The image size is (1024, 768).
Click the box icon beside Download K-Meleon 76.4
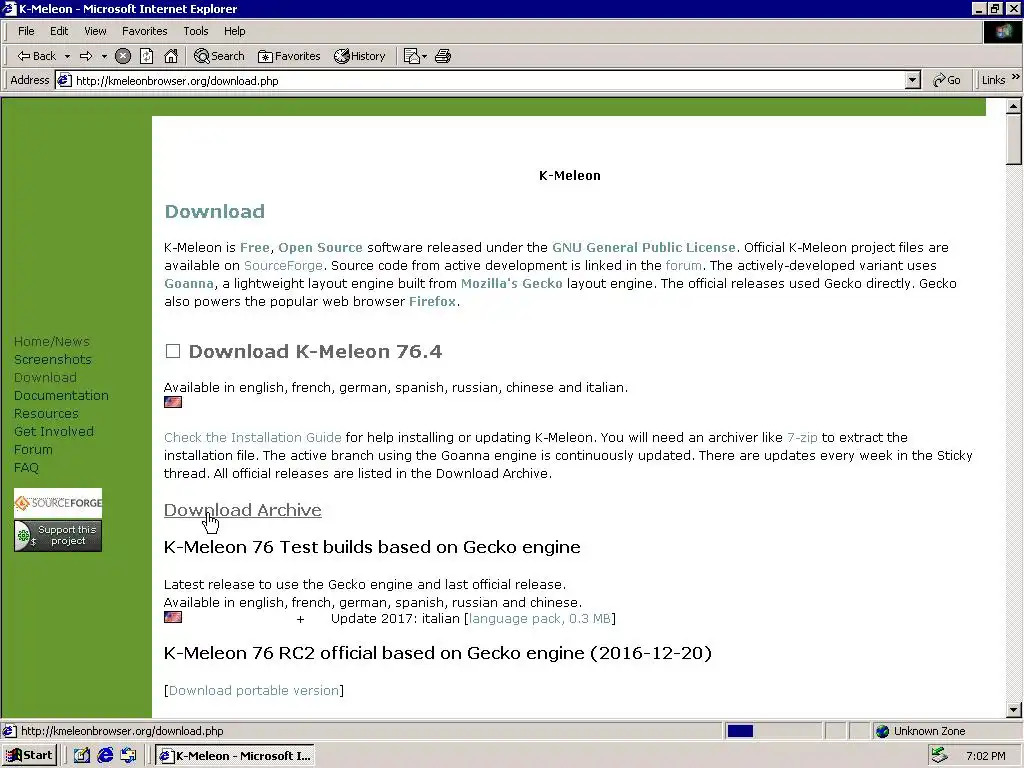coord(173,351)
